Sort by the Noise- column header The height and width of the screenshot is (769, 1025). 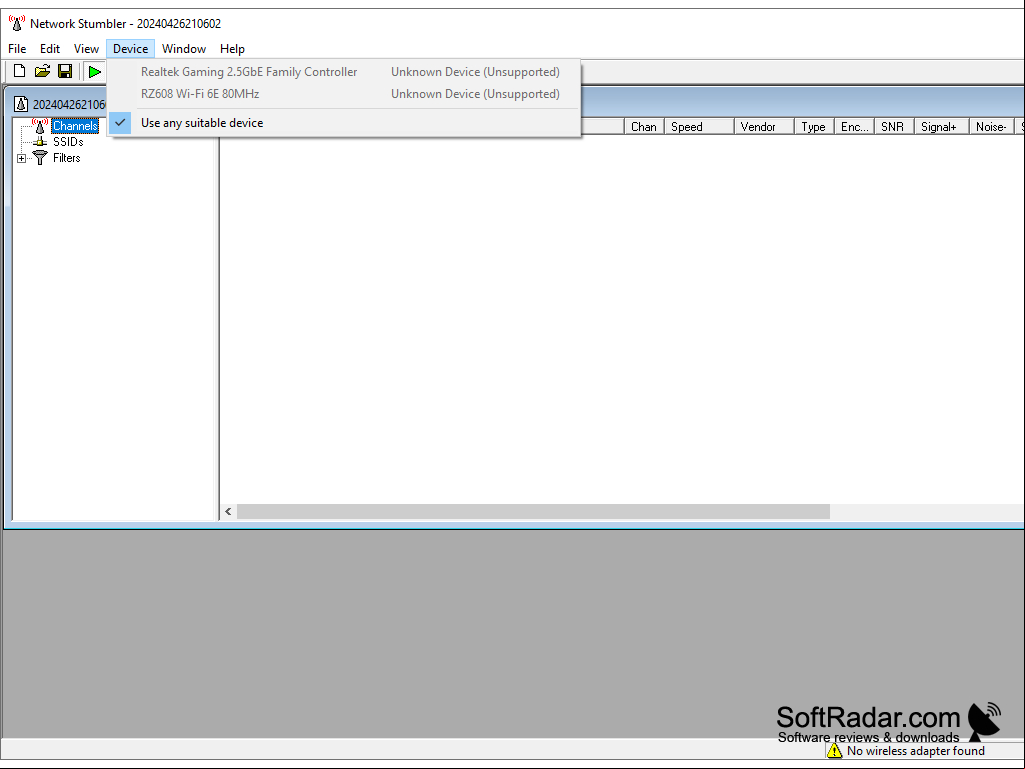click(991, 127)
